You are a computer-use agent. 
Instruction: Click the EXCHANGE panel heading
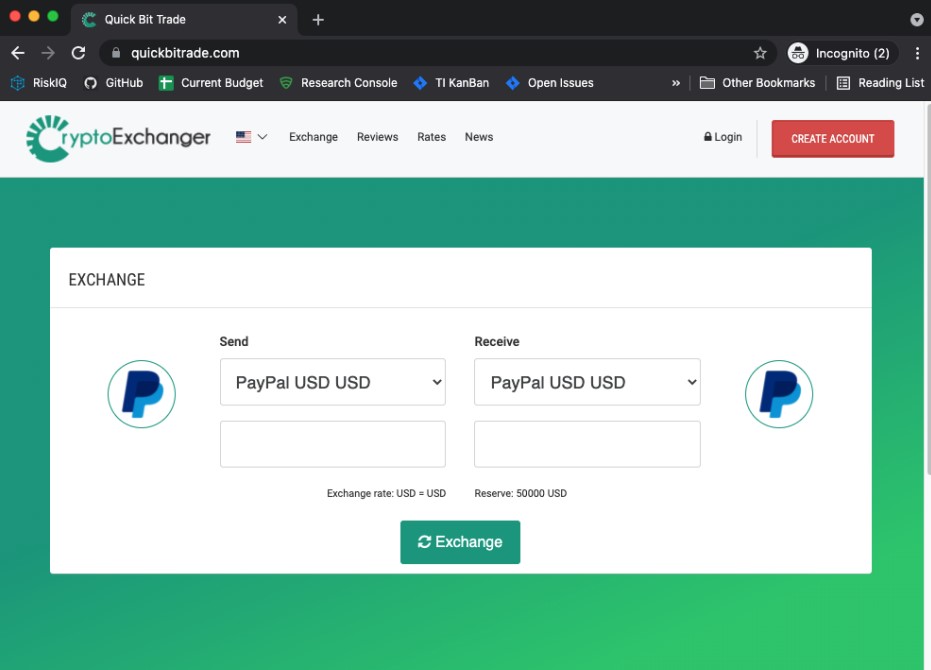point(107,280)
